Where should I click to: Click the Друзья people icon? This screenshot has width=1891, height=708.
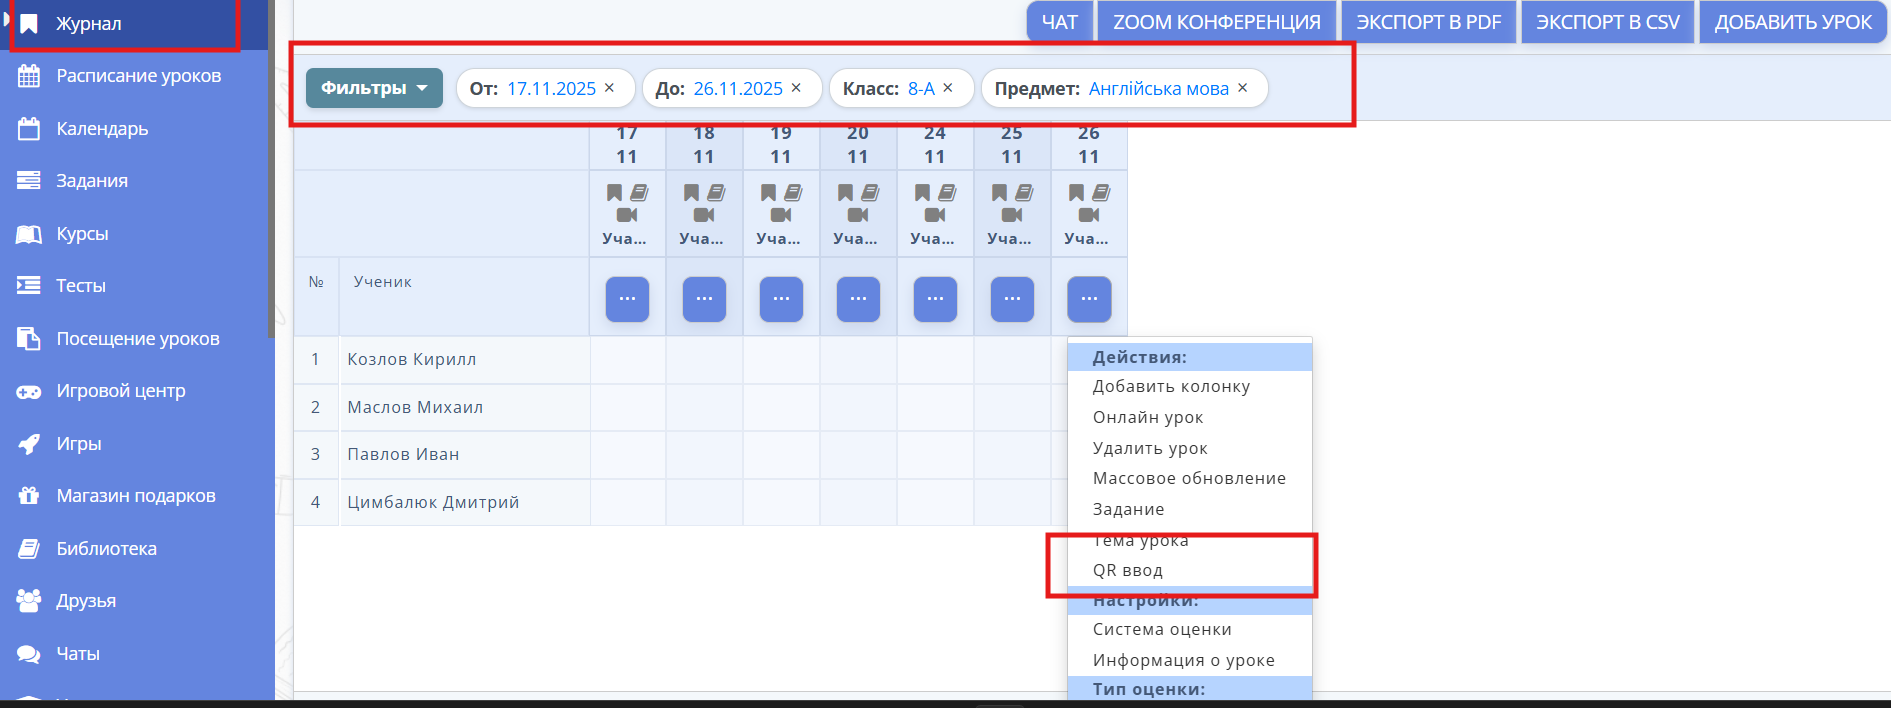[29, 601]
